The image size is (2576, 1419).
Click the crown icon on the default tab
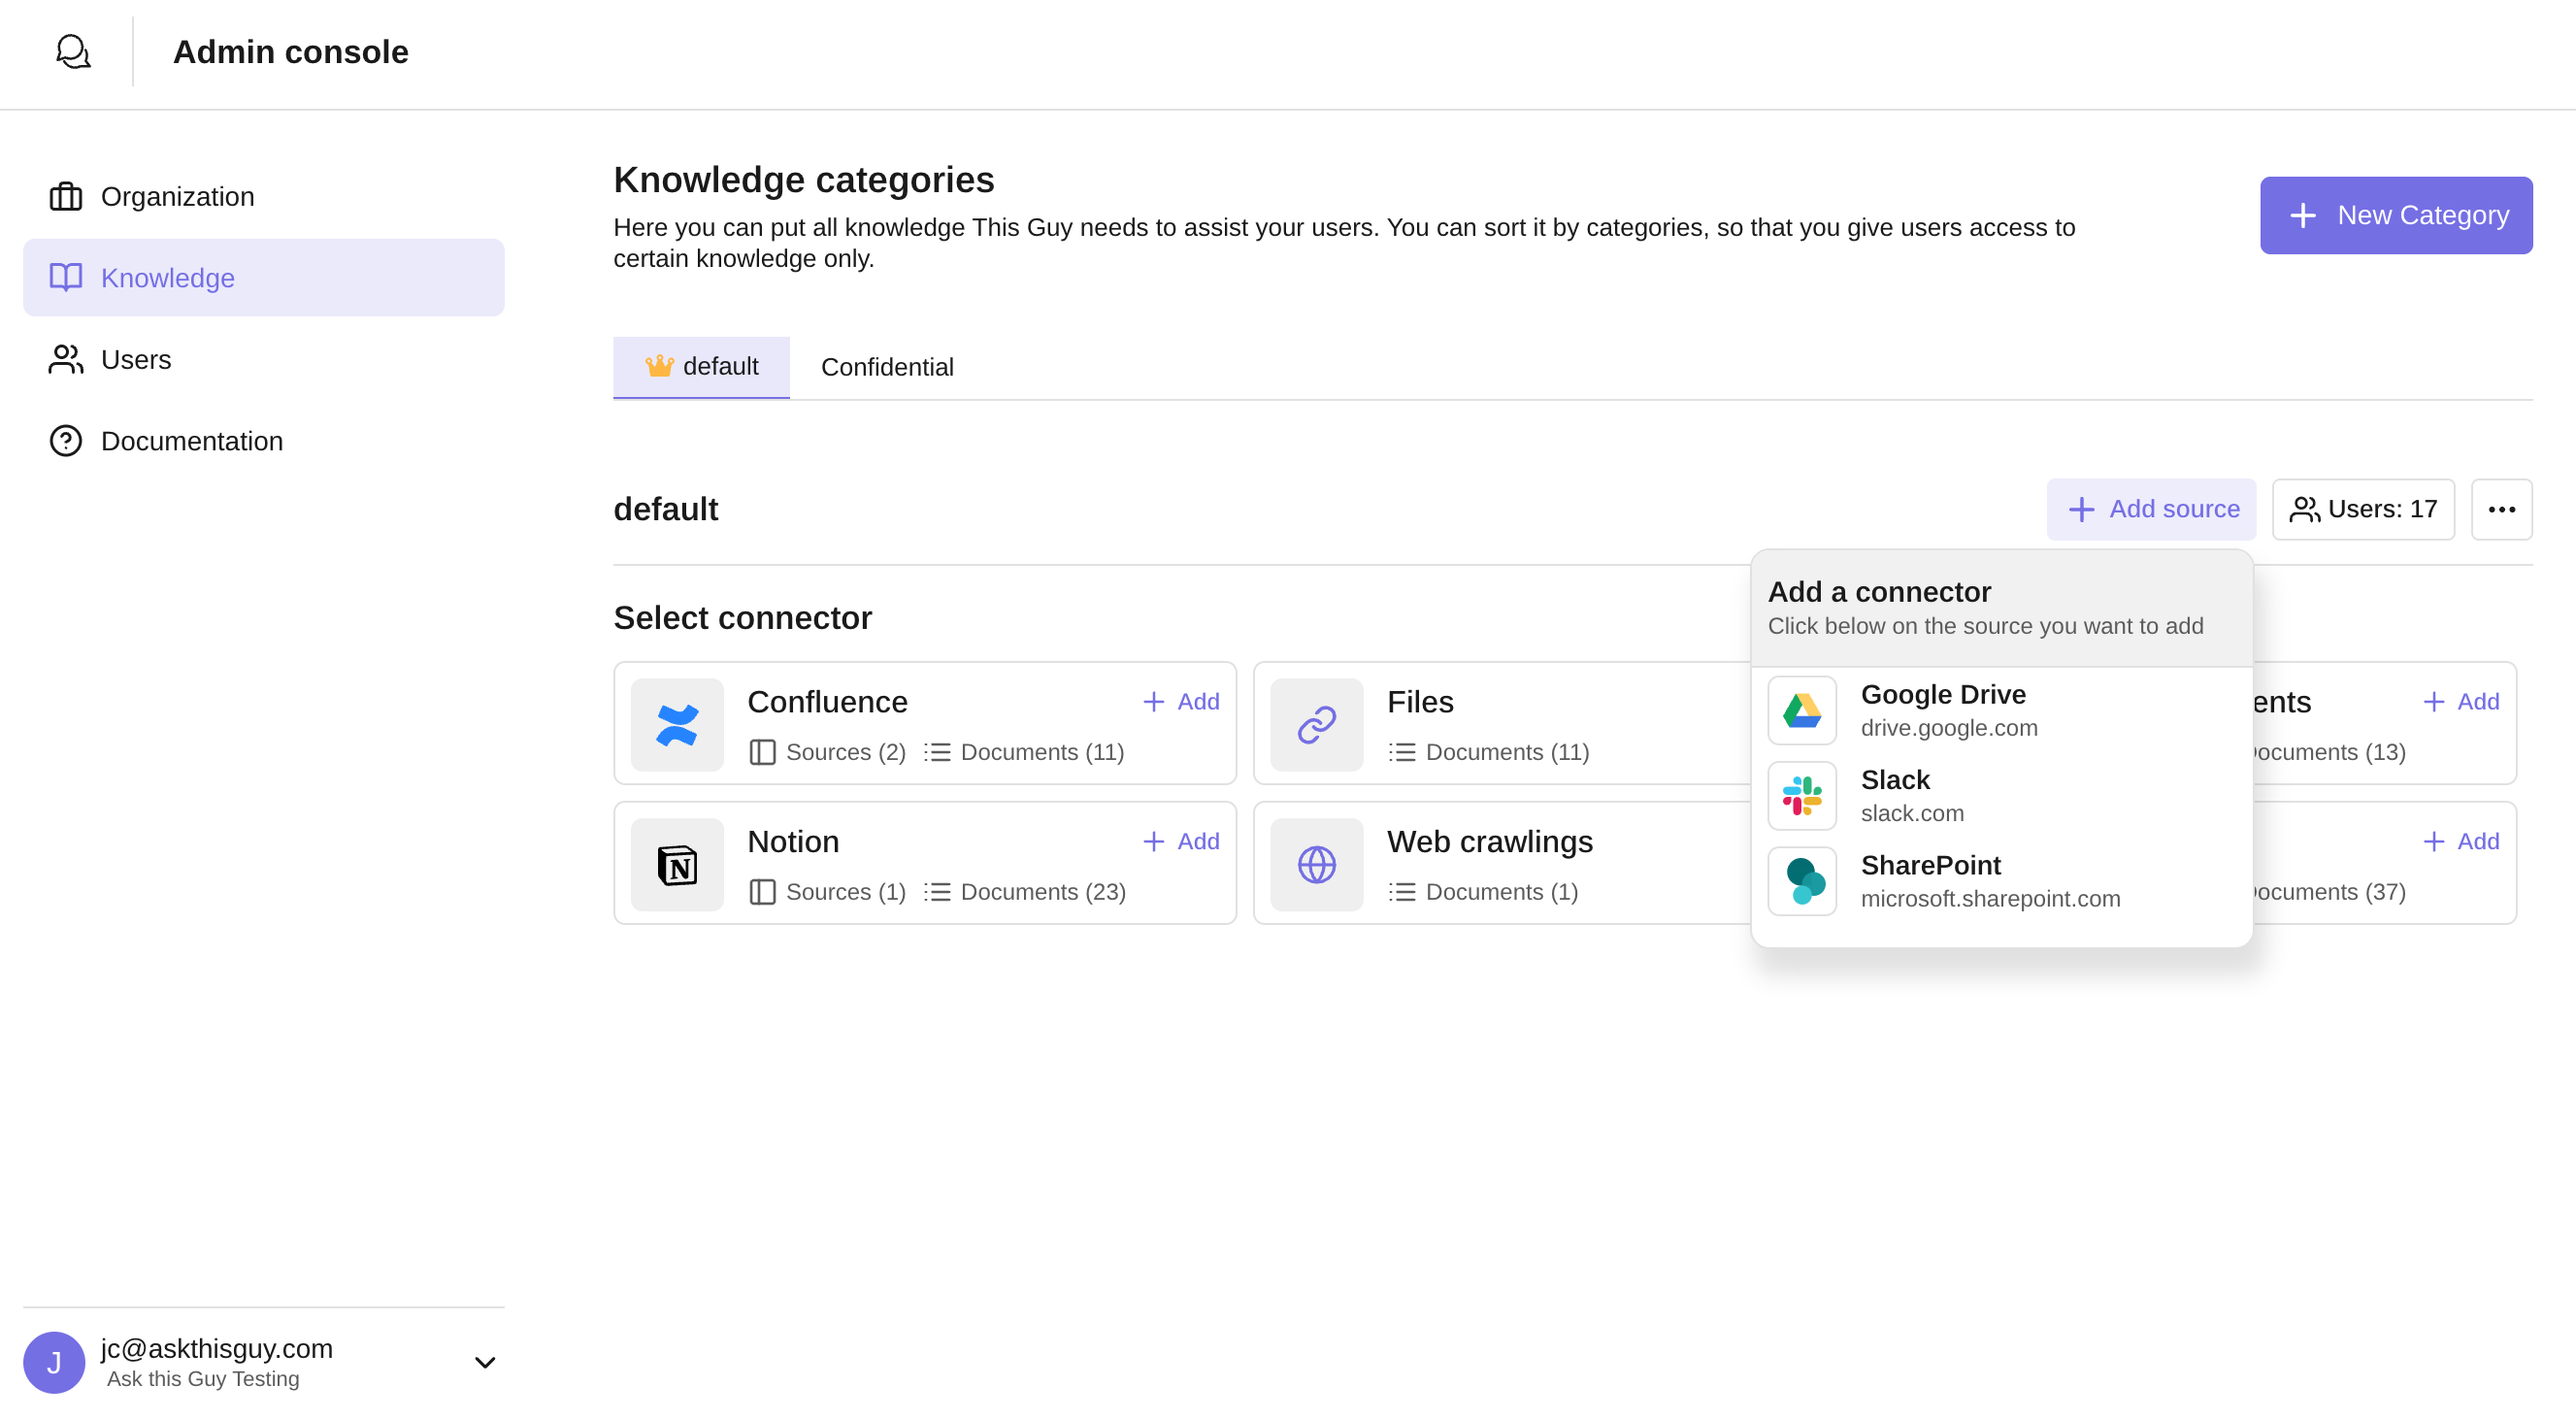point(659,367)
